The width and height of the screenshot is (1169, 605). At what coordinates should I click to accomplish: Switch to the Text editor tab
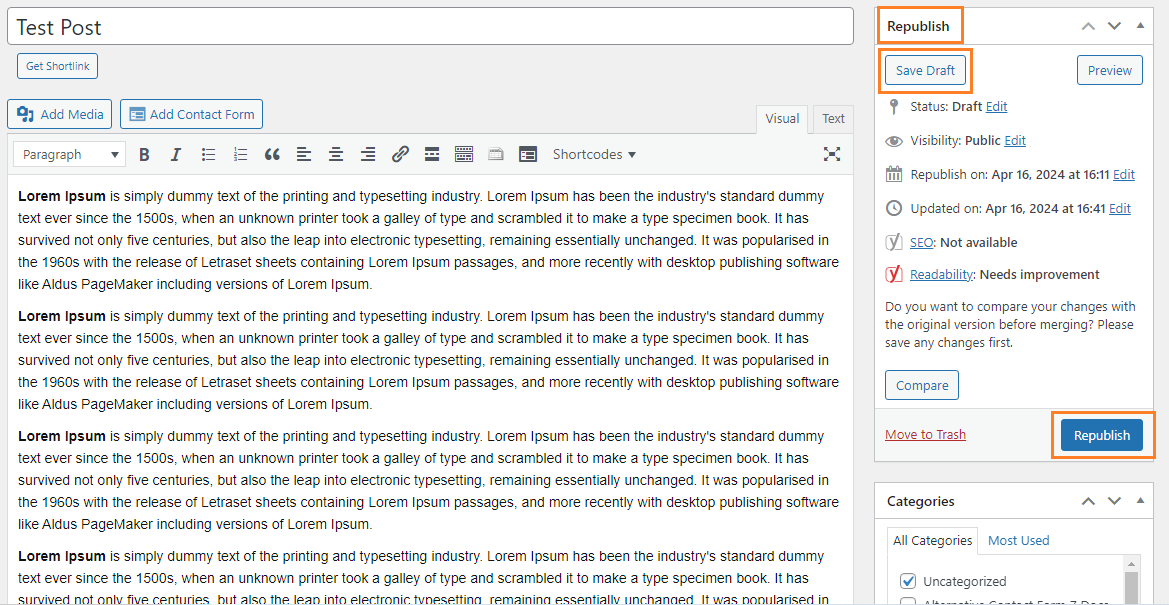point(833,118)
